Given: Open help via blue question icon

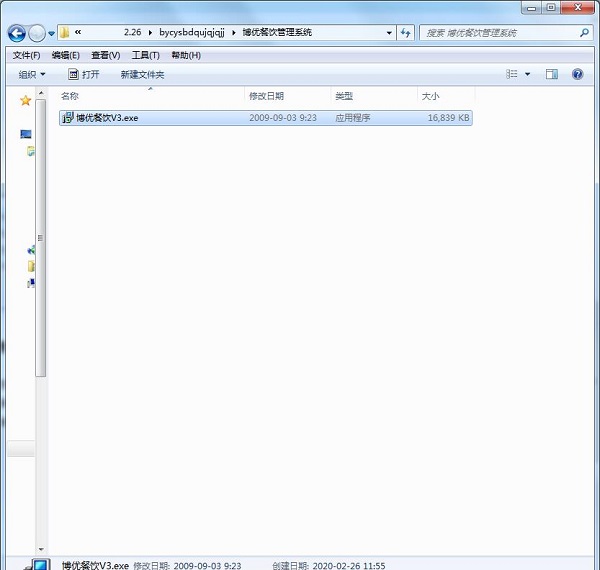Looking at the screenshot, I should 577,74.
